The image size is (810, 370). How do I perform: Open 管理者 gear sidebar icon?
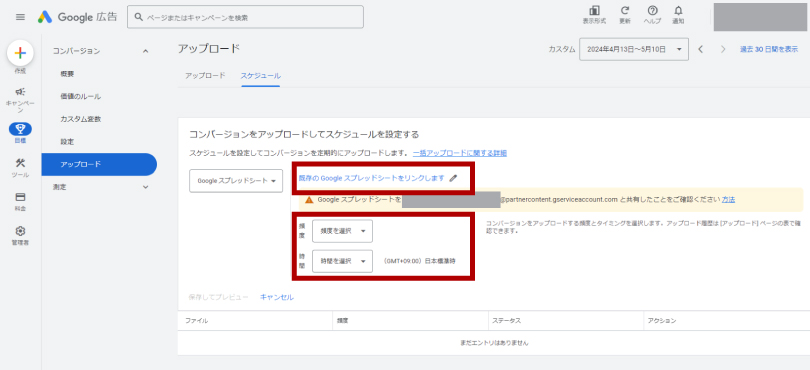pos(20,230)
